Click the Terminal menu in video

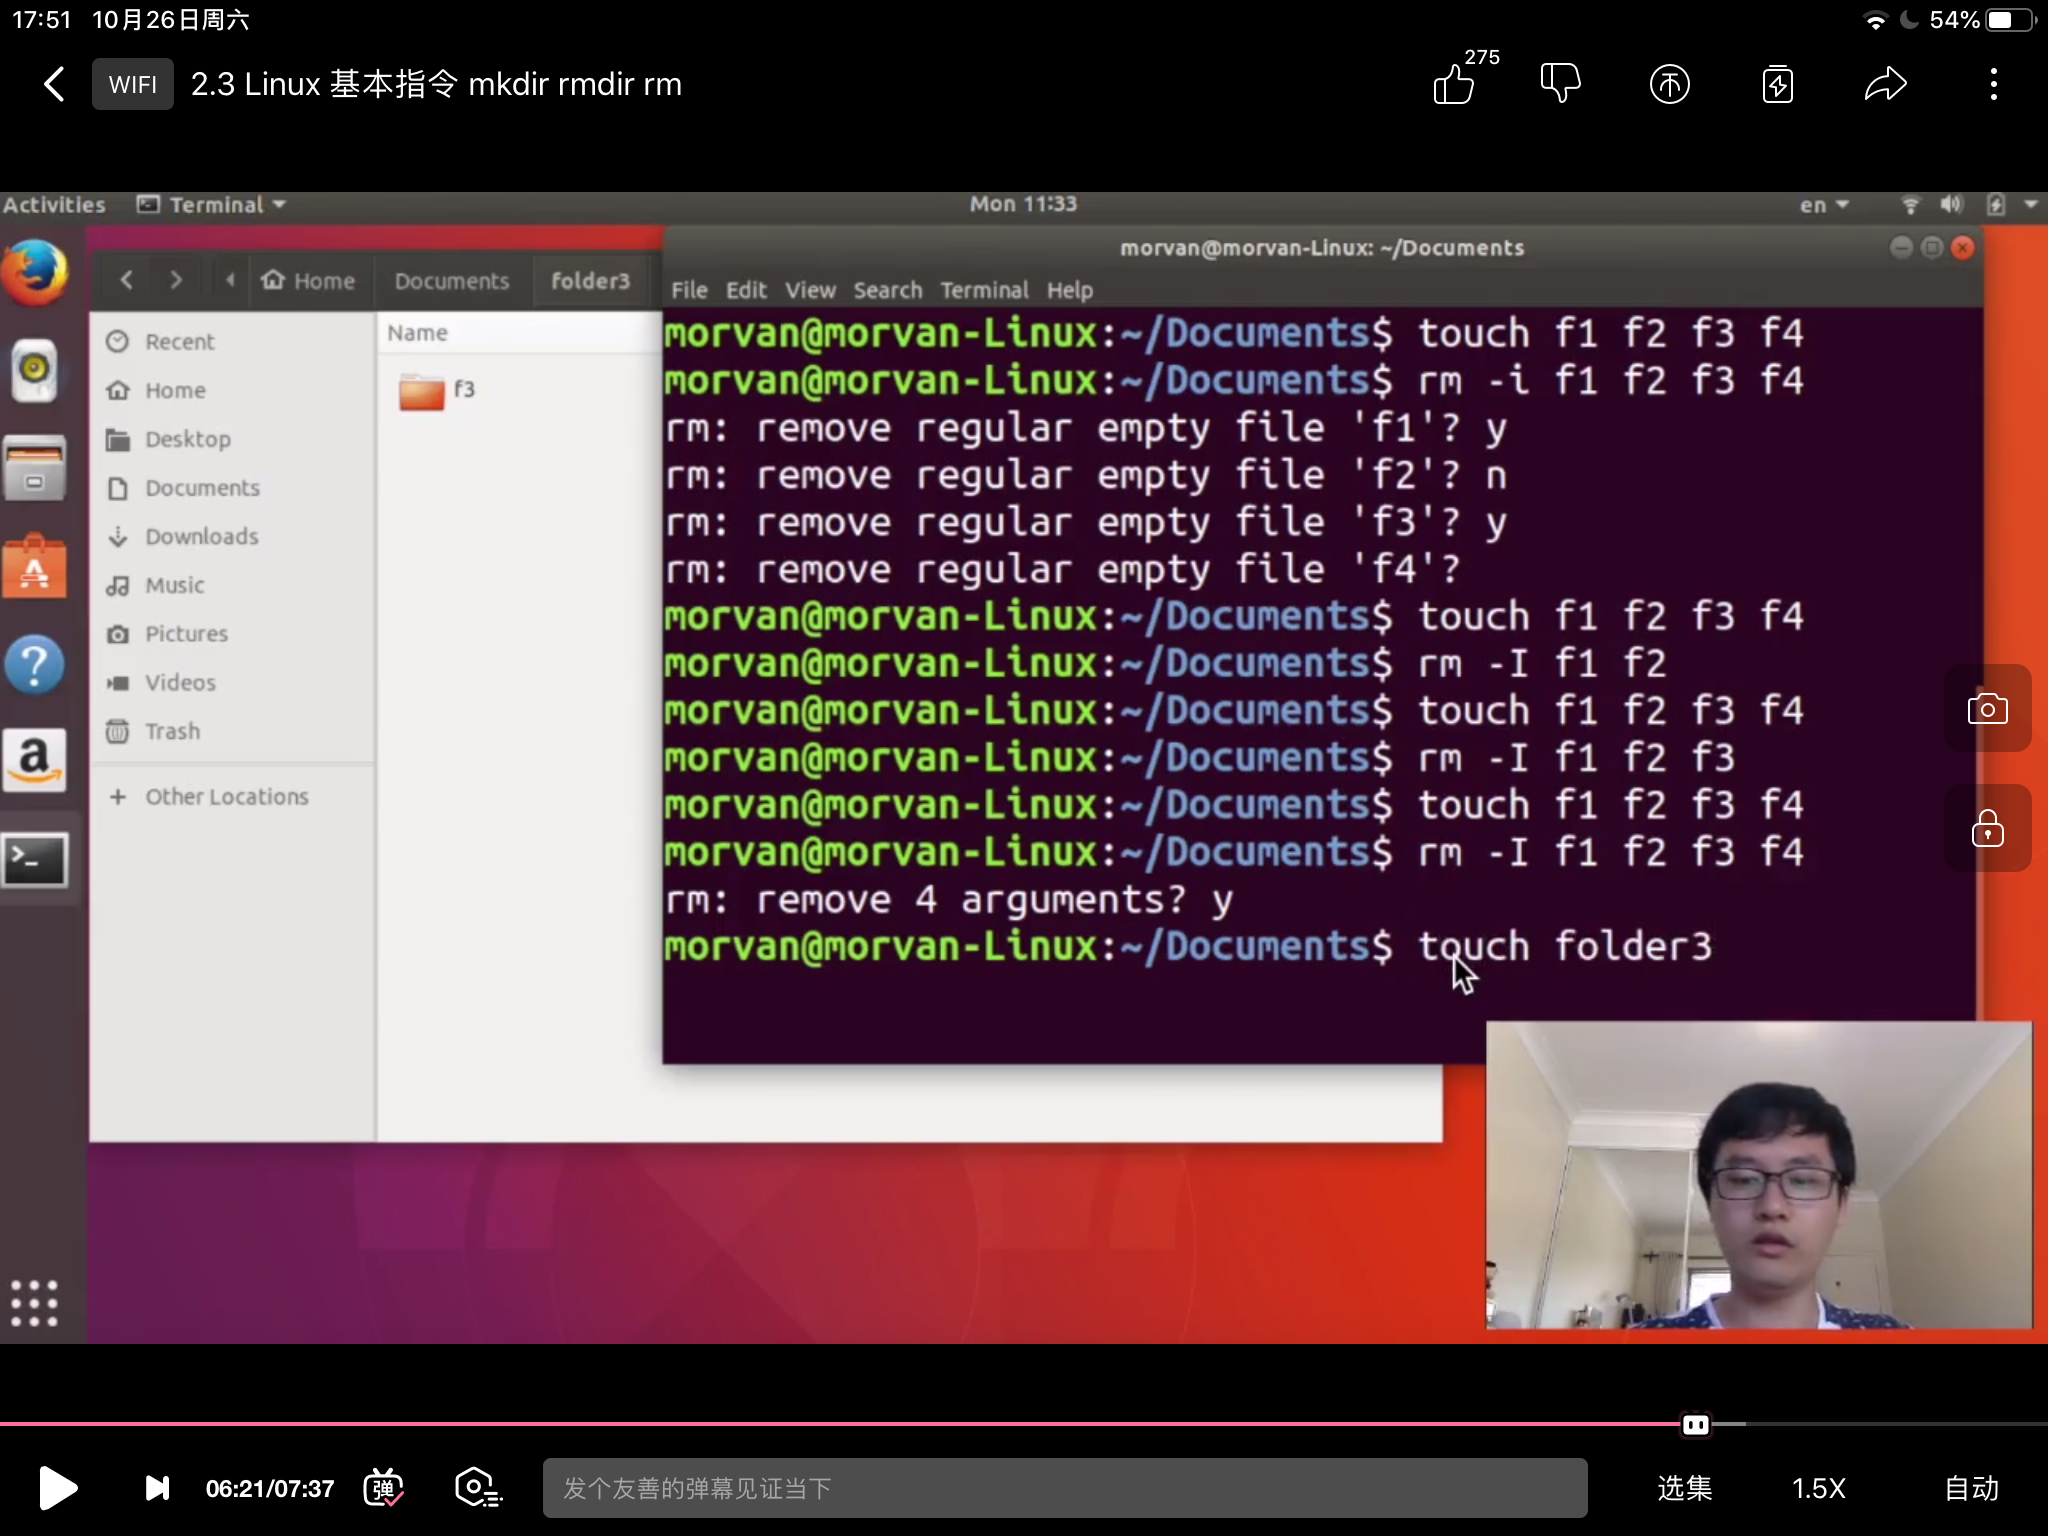pyautogui.click(x=983, y=290)
